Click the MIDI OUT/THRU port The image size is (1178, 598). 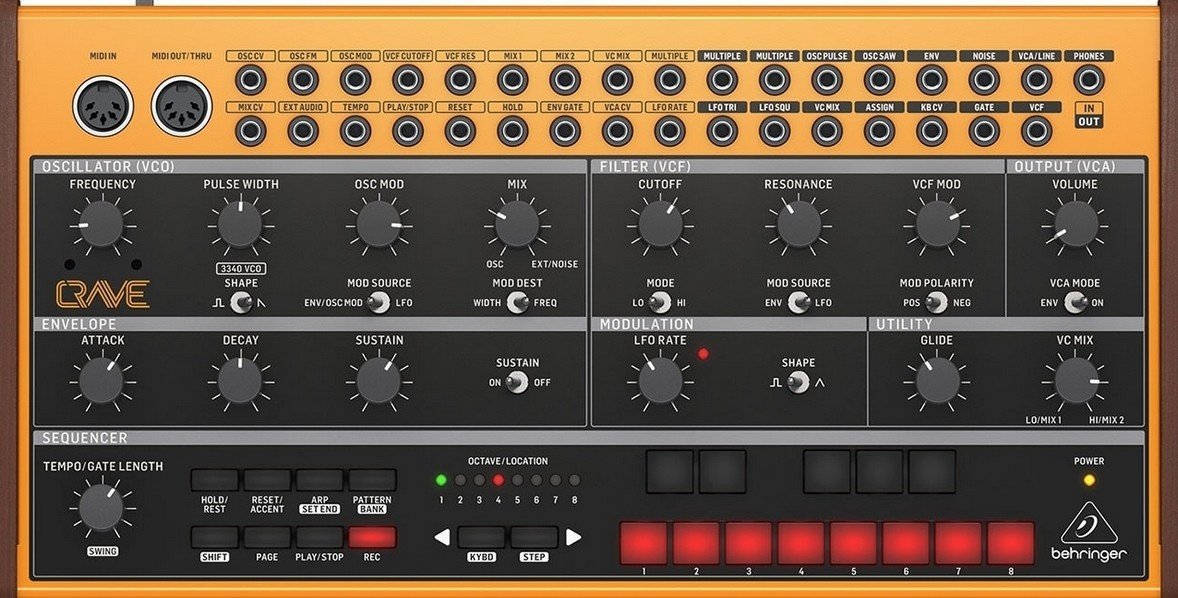[182, 106]
